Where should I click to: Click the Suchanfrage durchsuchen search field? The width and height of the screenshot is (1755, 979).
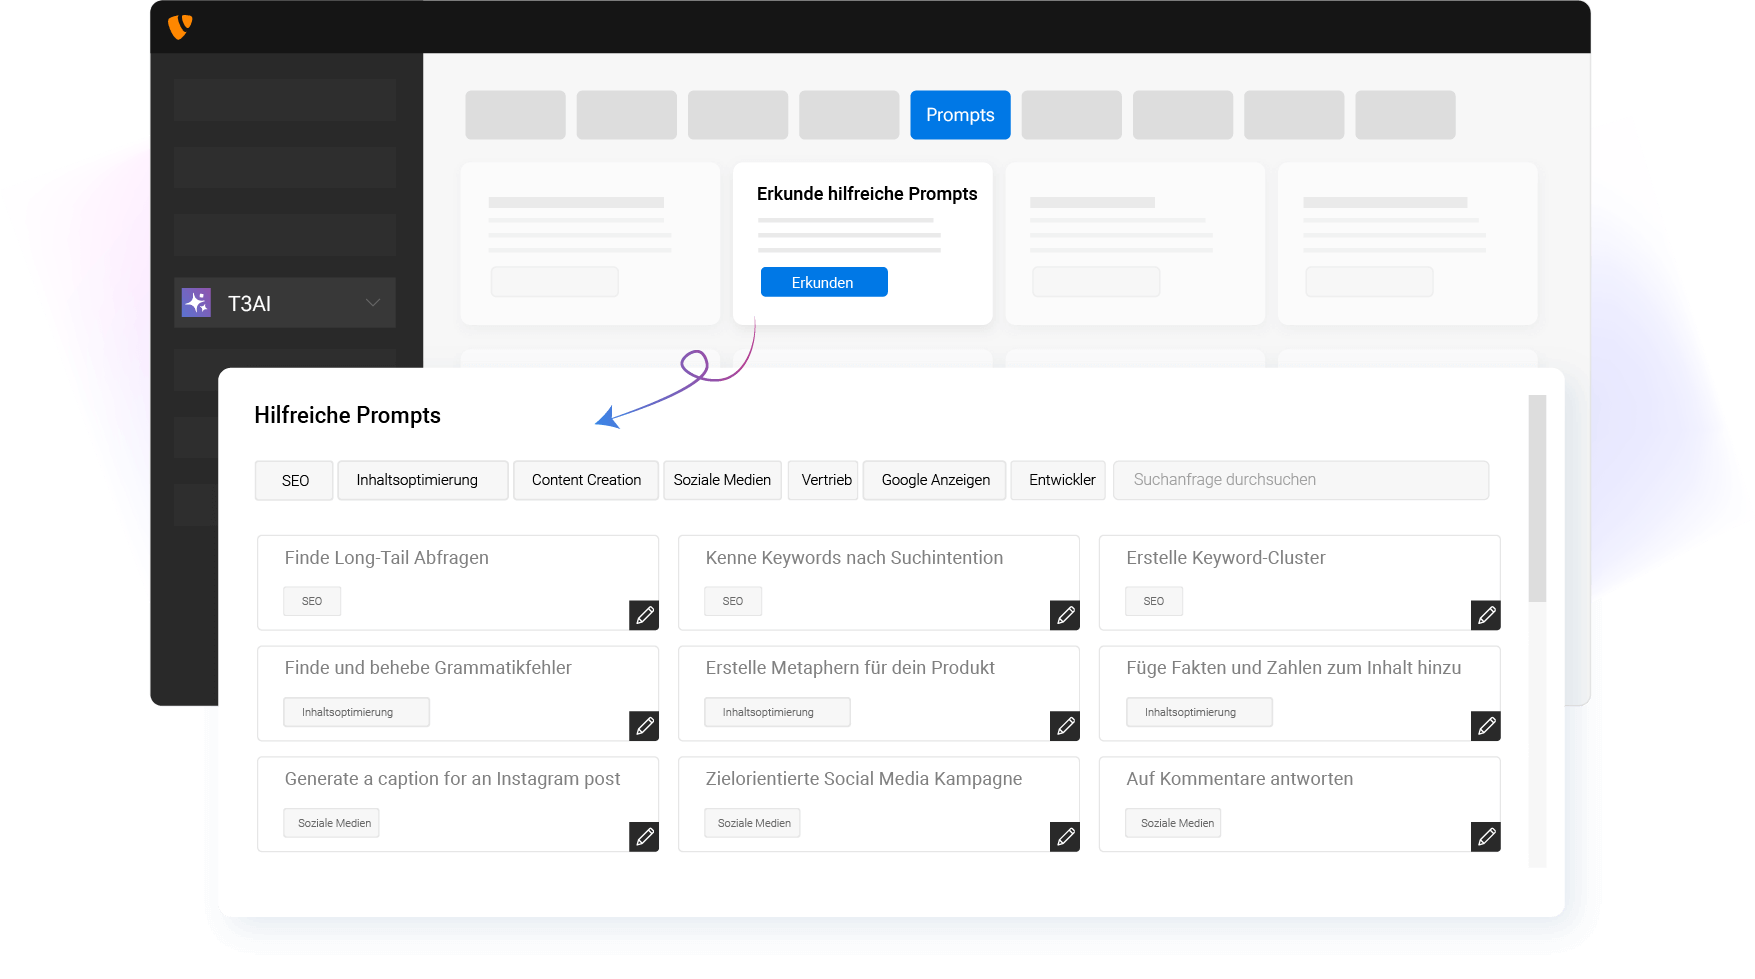(1300, 480)
